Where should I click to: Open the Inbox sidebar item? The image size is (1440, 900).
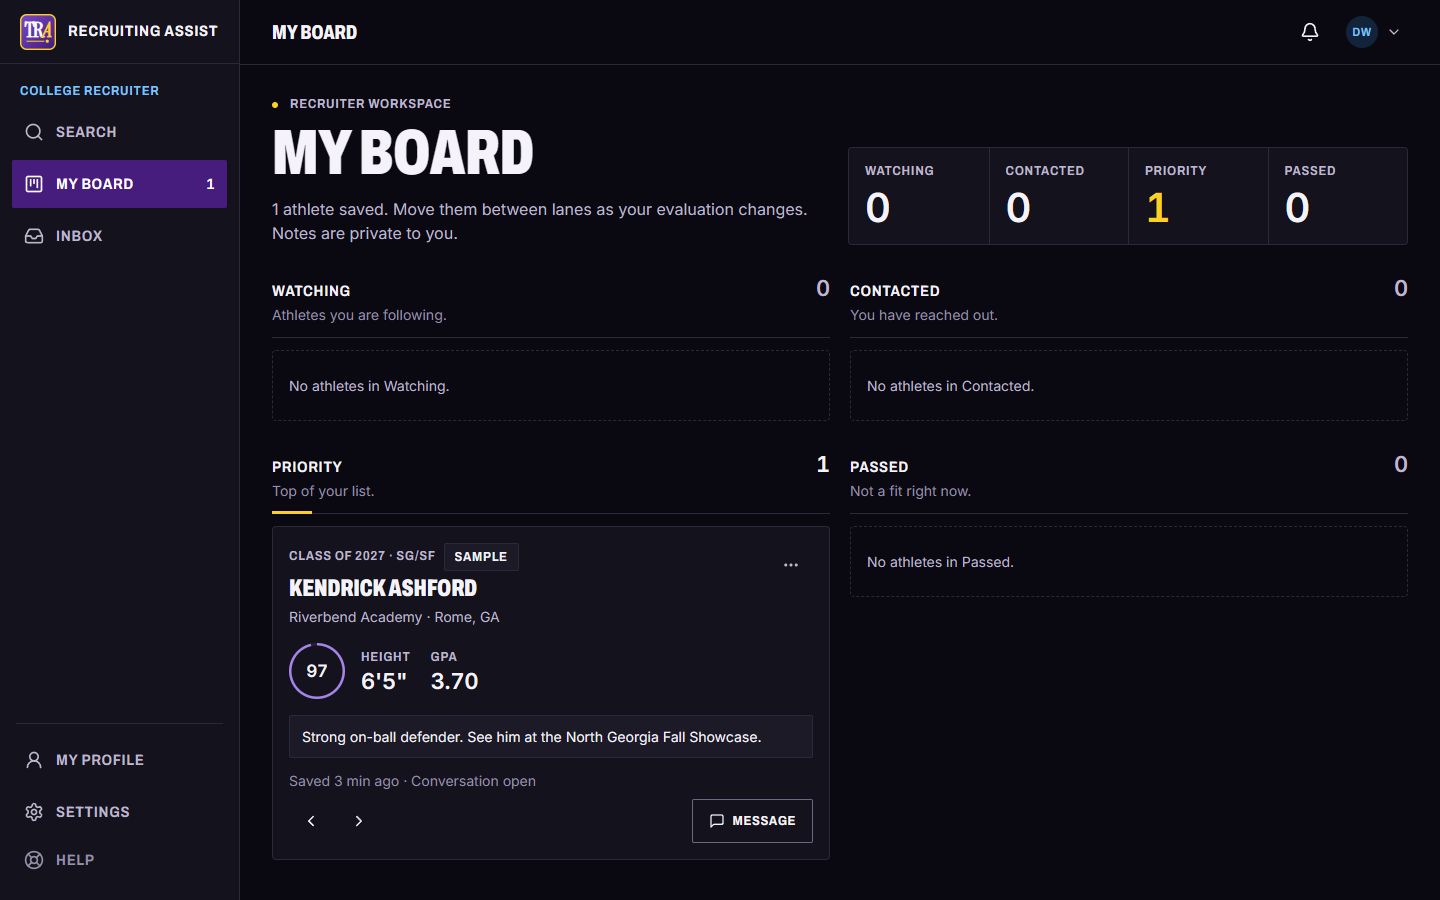(x=119, y=236)
